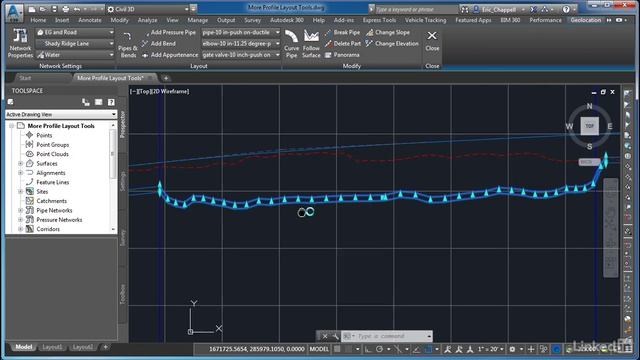
Task: Open the gate valve-10 inch dropdown
Action: [241, 55]
